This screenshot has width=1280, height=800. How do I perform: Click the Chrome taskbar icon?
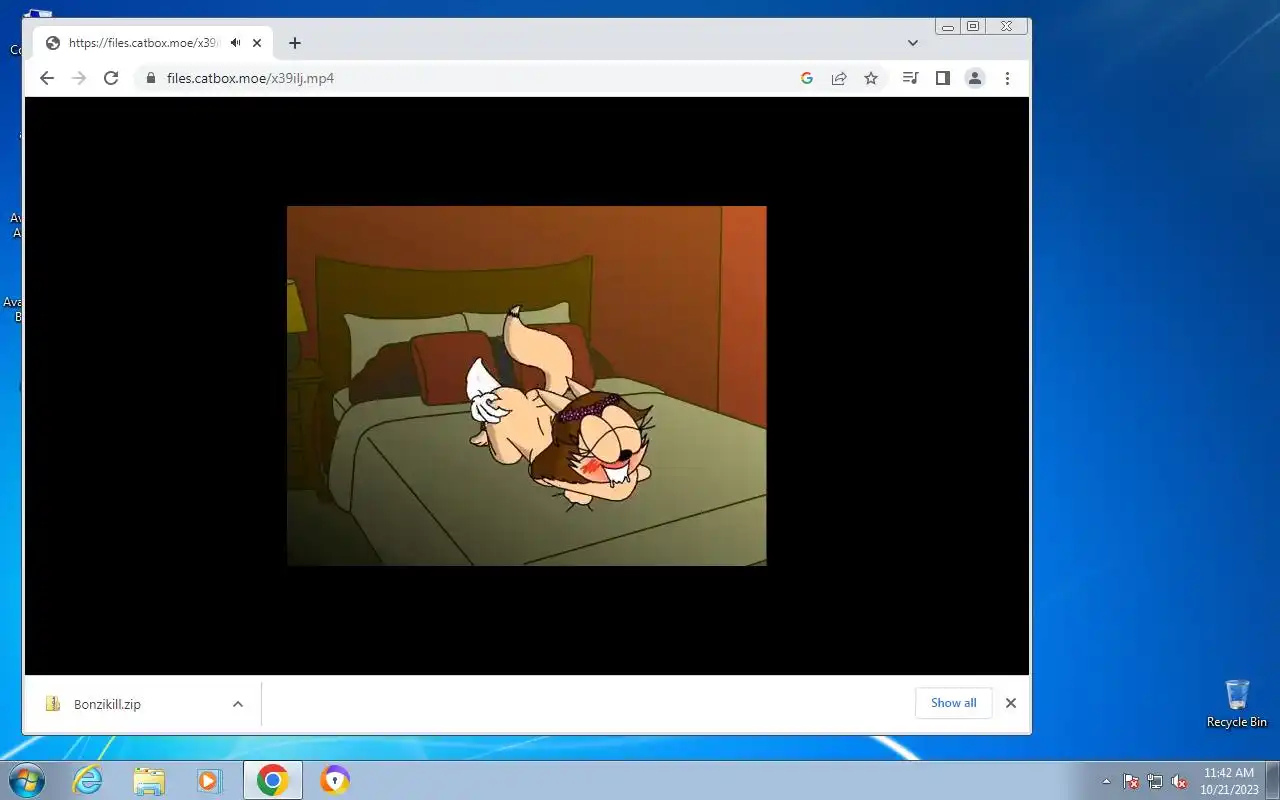(272, 780)
